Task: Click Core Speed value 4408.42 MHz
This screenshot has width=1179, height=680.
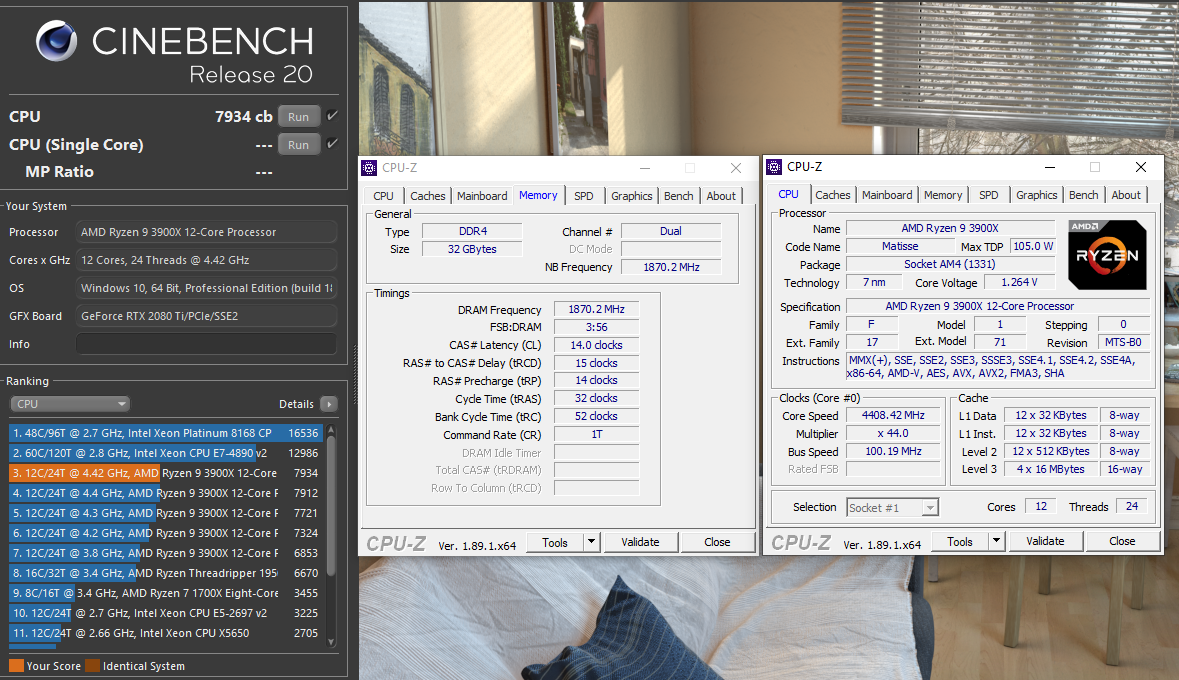Action: tap(893, 415)
